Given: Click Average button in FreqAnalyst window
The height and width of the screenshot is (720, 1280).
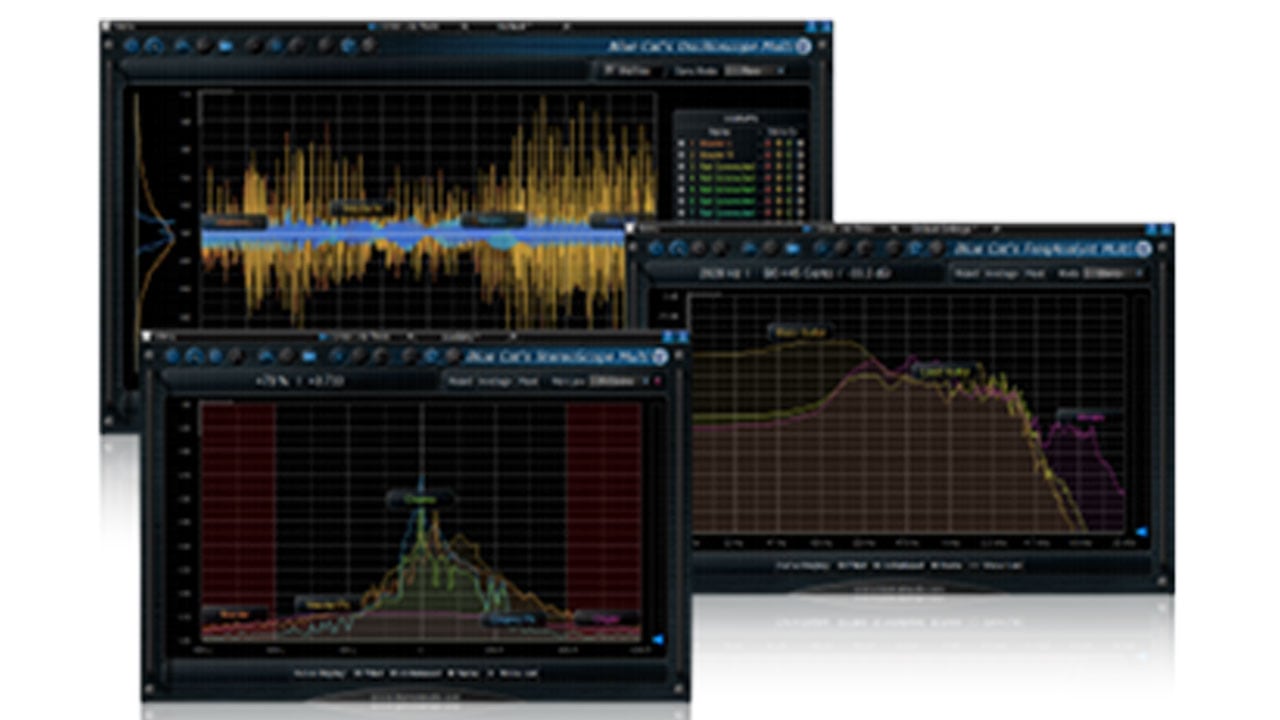Looking at the screenshot, I should [1003, 272].
